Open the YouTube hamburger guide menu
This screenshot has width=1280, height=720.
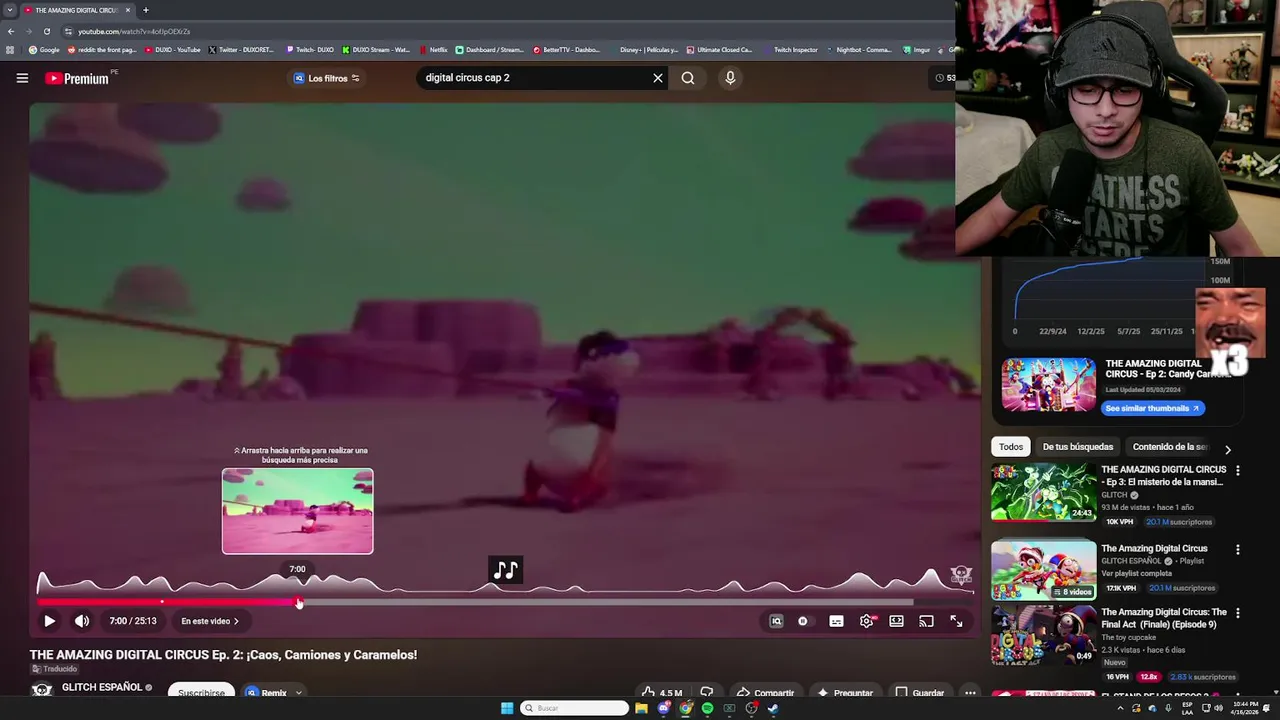pyautogui.click(x=22, y=78)
